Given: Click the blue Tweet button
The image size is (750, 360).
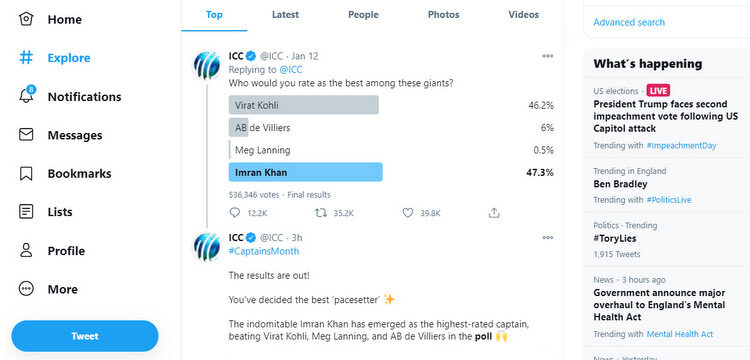Looking at the screenshot, I should tap(85, 336).
